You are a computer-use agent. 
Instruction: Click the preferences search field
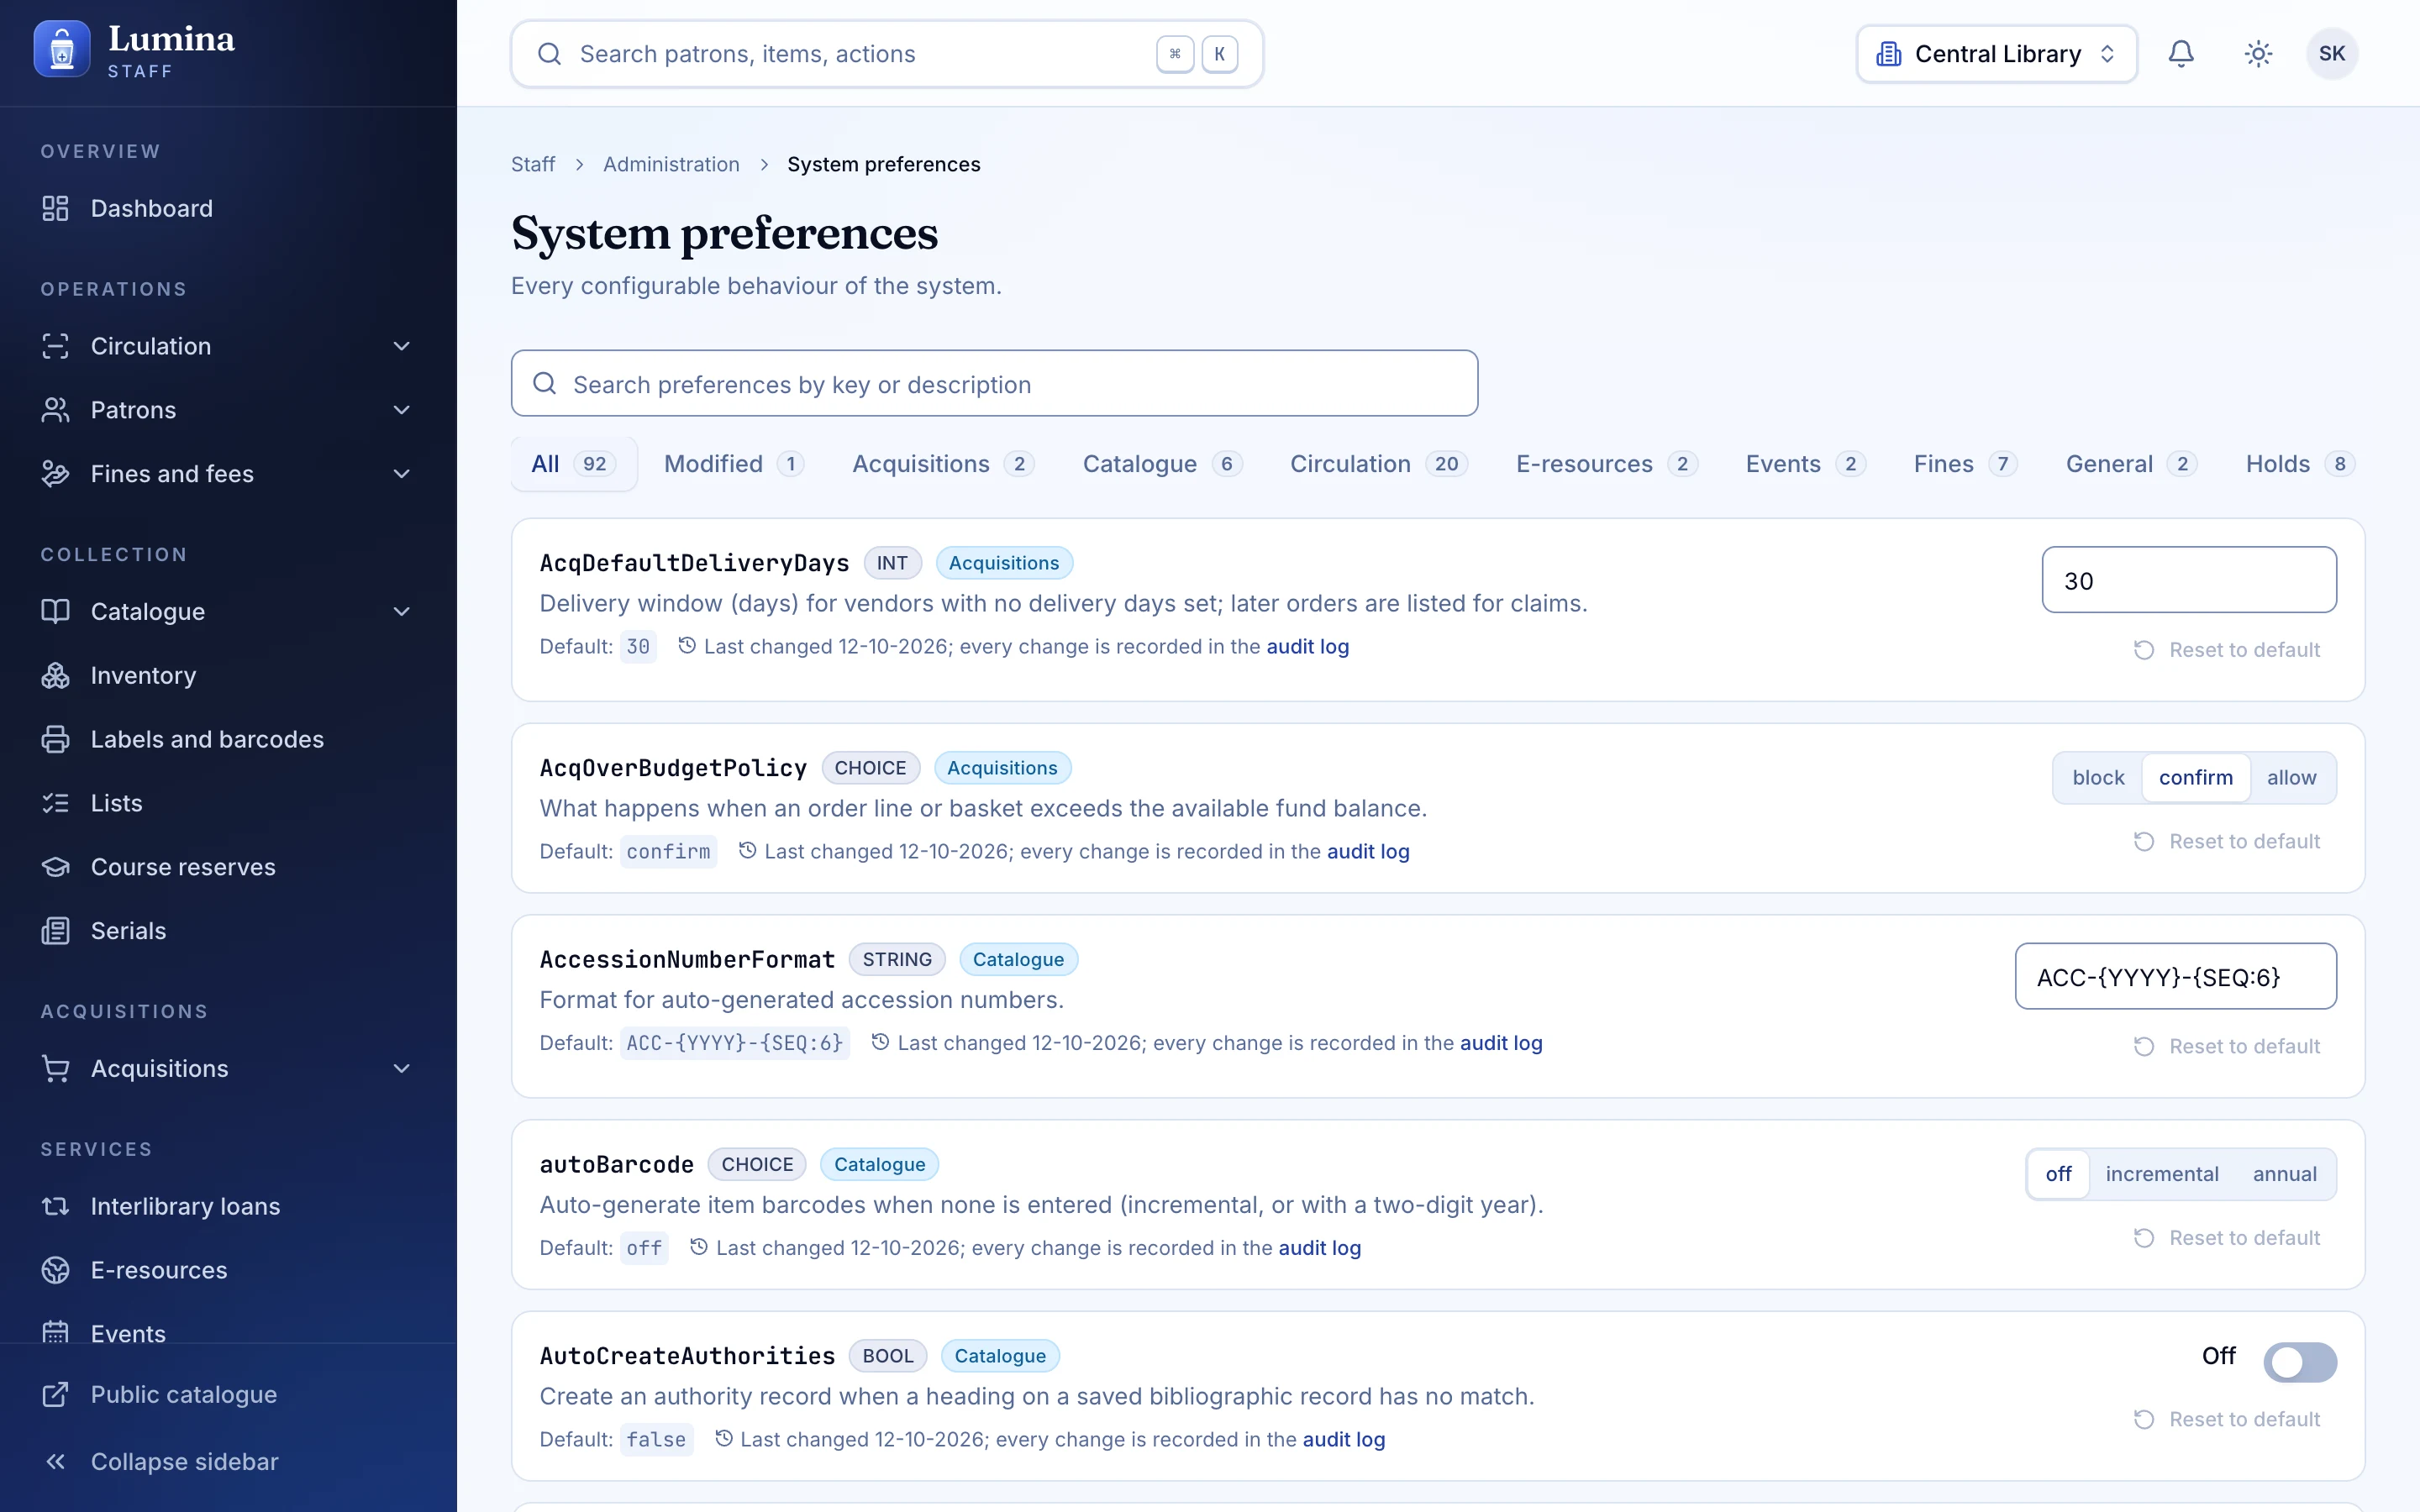click(994, 383)
